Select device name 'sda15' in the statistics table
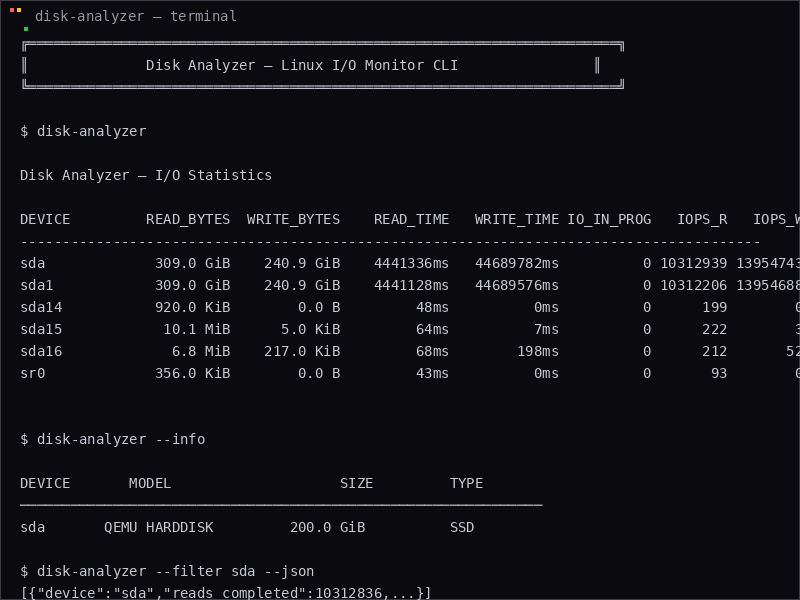This screenshot has height=600, width=800. (x=41, y=330)
